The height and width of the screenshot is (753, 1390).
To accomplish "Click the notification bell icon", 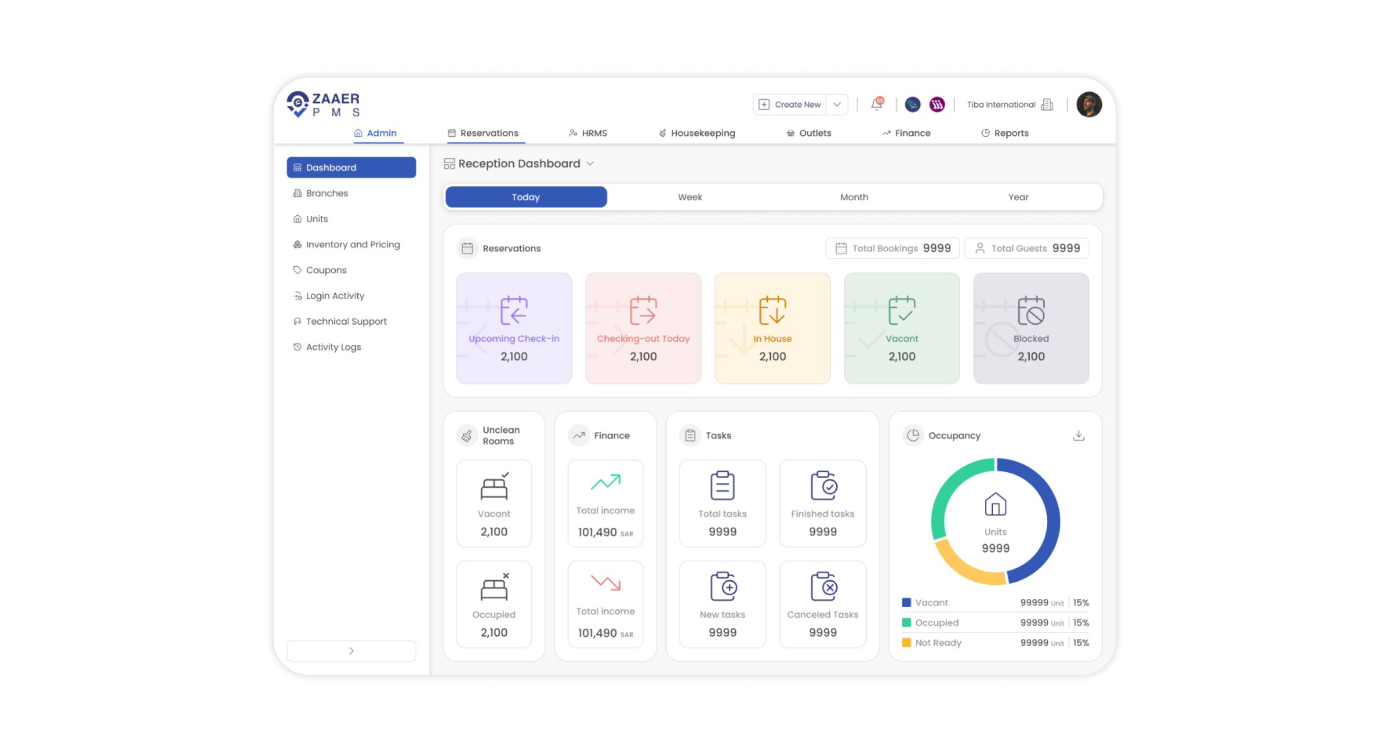I will coord(877,105).
